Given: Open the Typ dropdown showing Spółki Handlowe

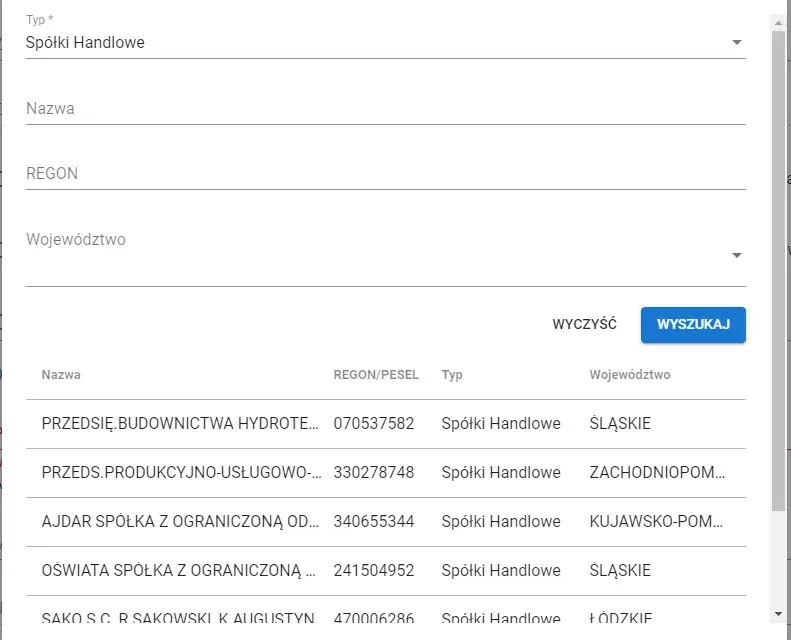Looking at the screenshot, I should coord(385,42).
